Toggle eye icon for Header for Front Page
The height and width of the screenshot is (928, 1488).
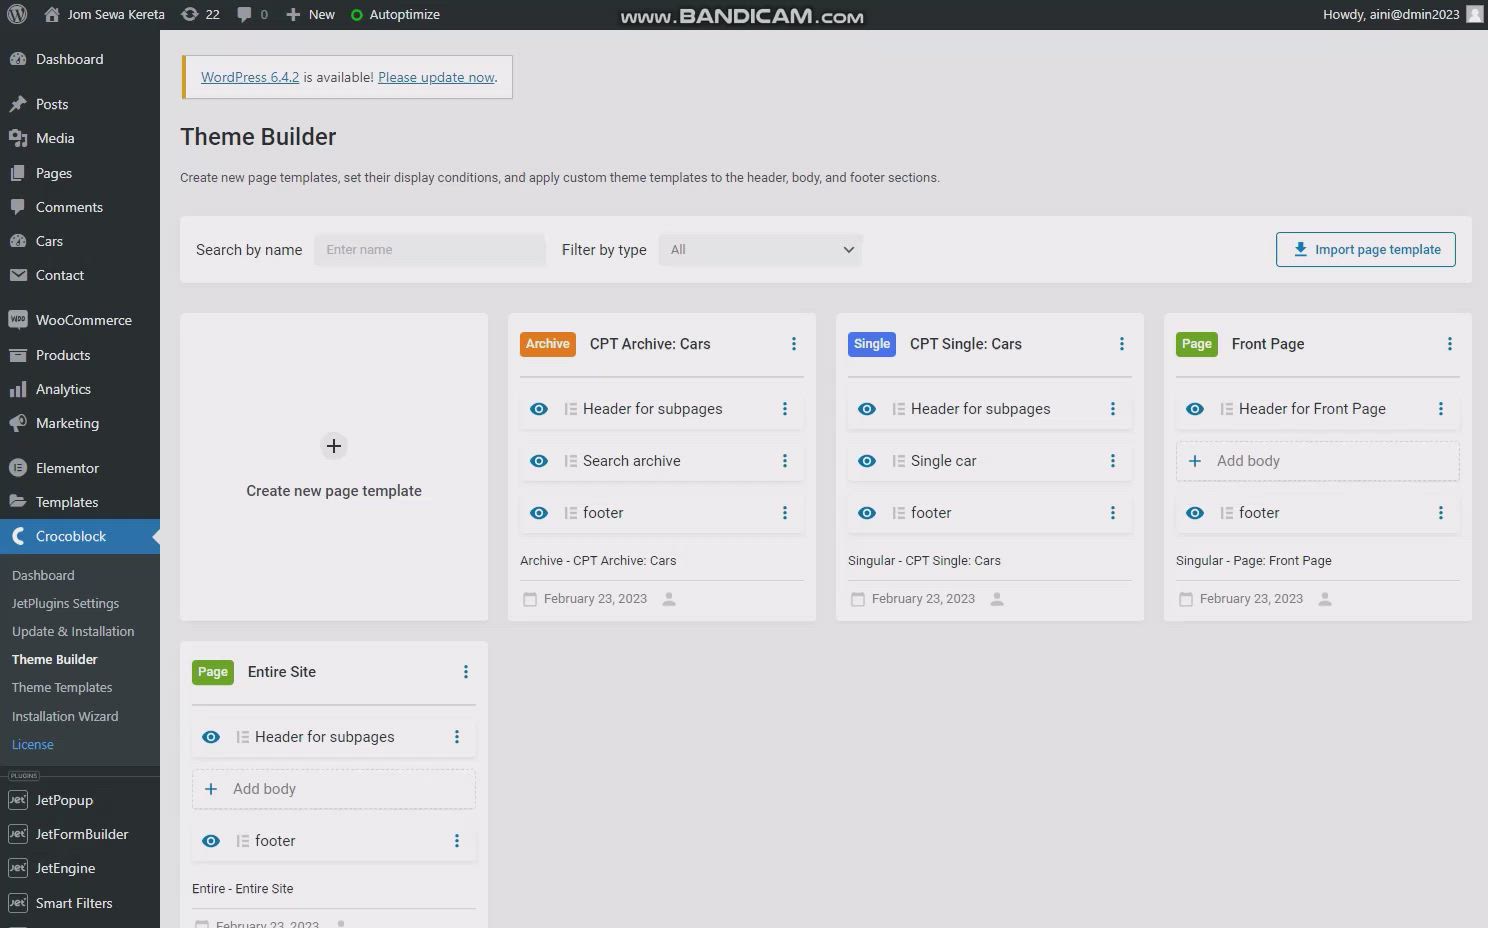point(1195,409)
